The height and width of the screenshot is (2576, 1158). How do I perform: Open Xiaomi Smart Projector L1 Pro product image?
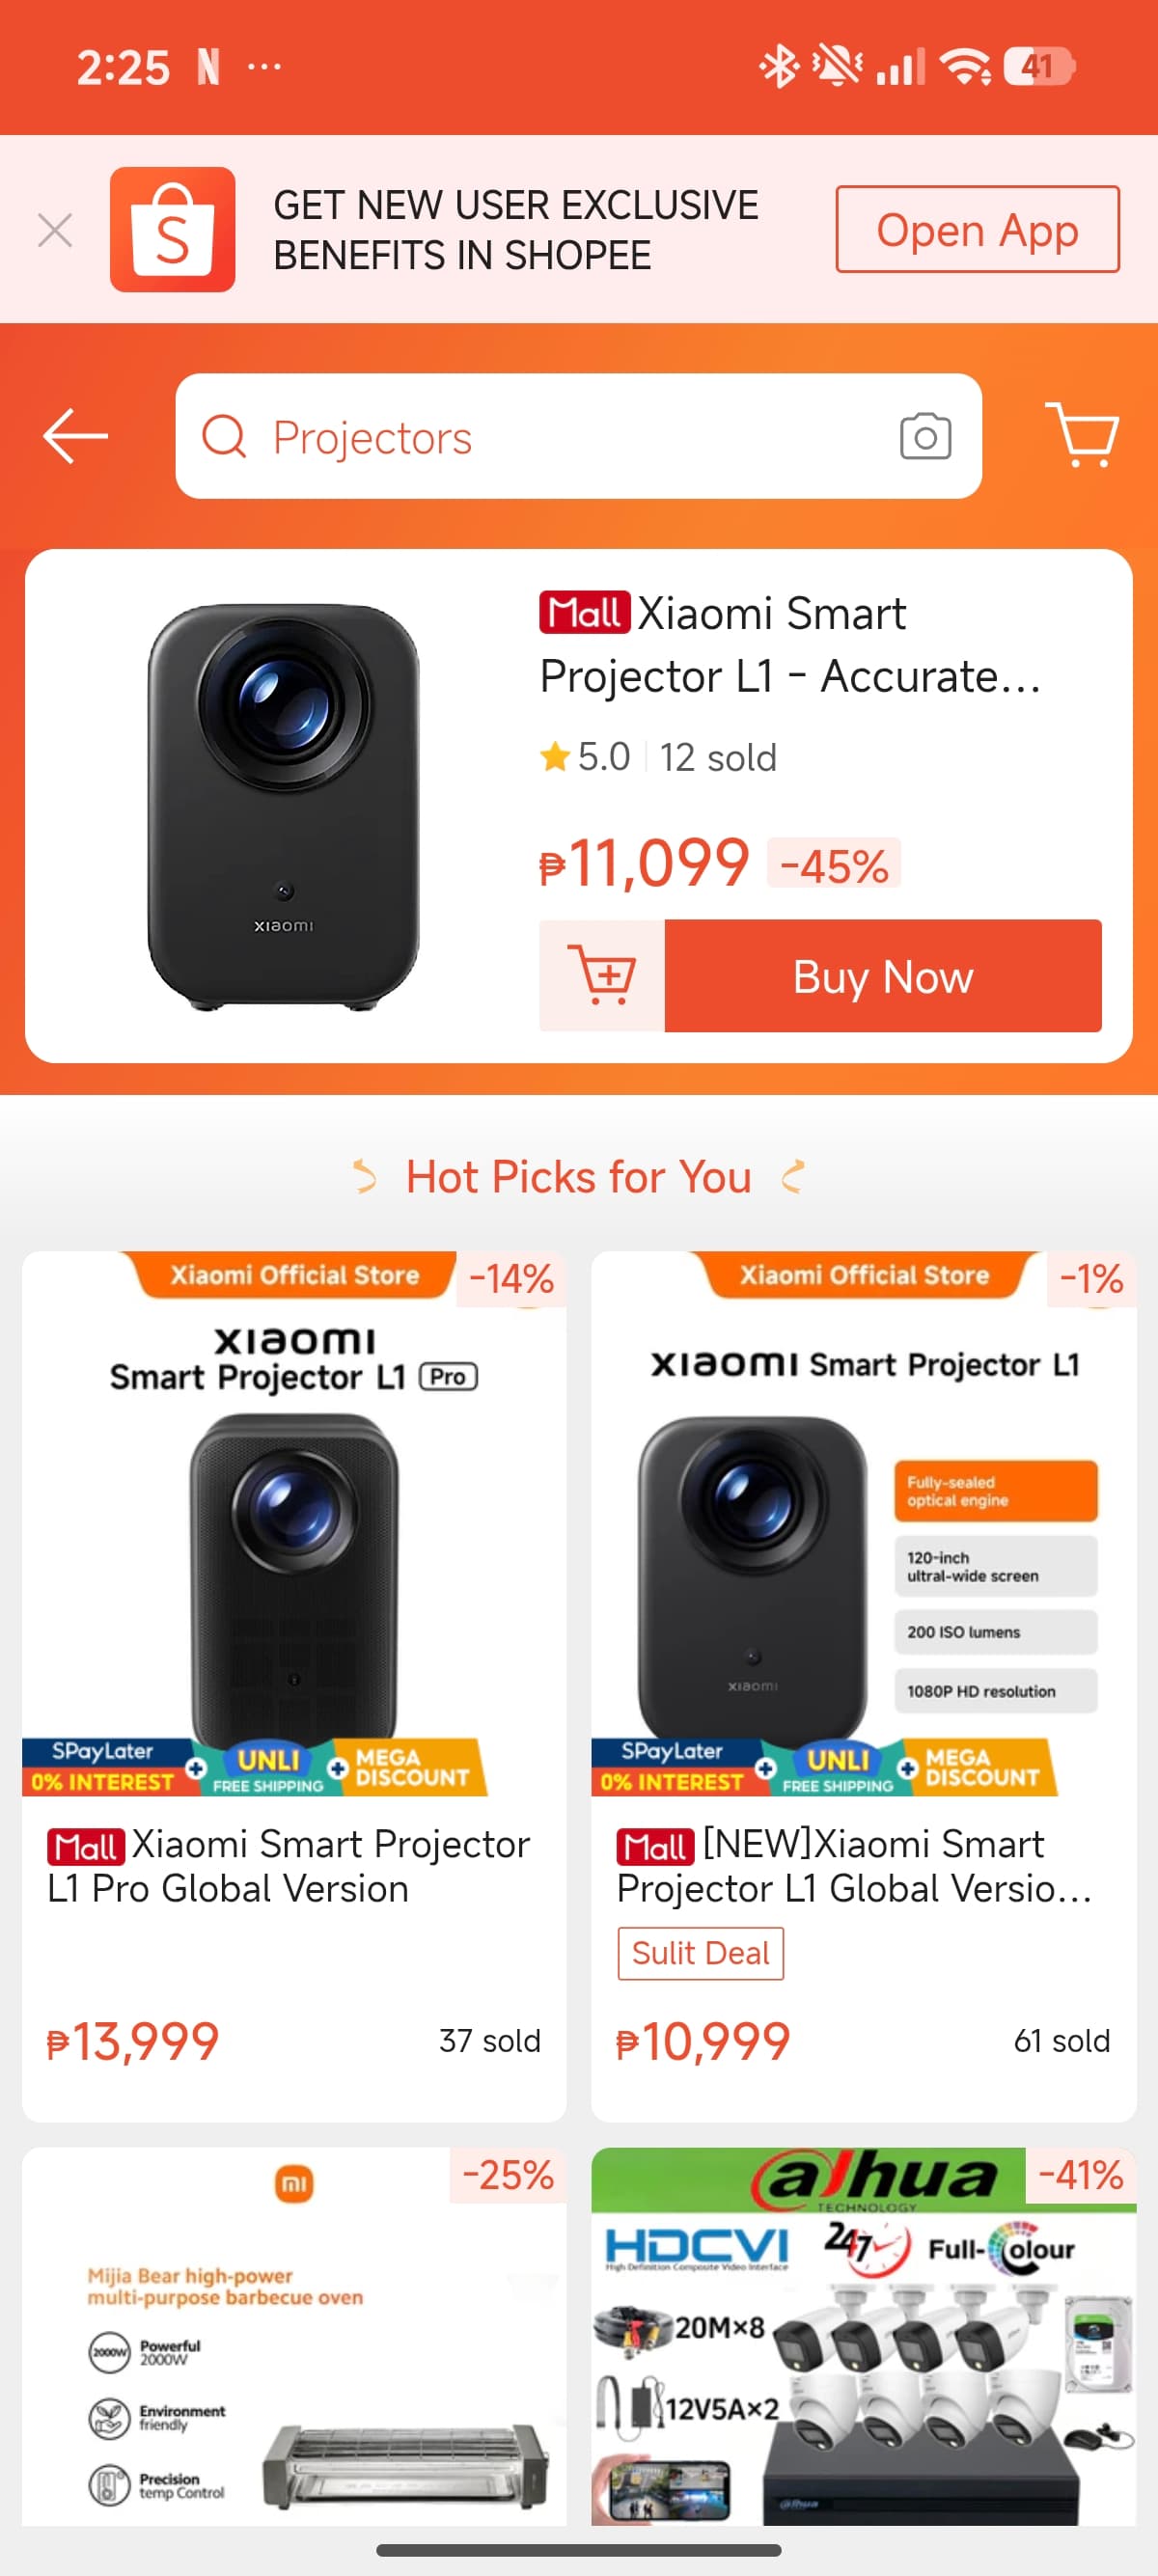[294, 1524]
